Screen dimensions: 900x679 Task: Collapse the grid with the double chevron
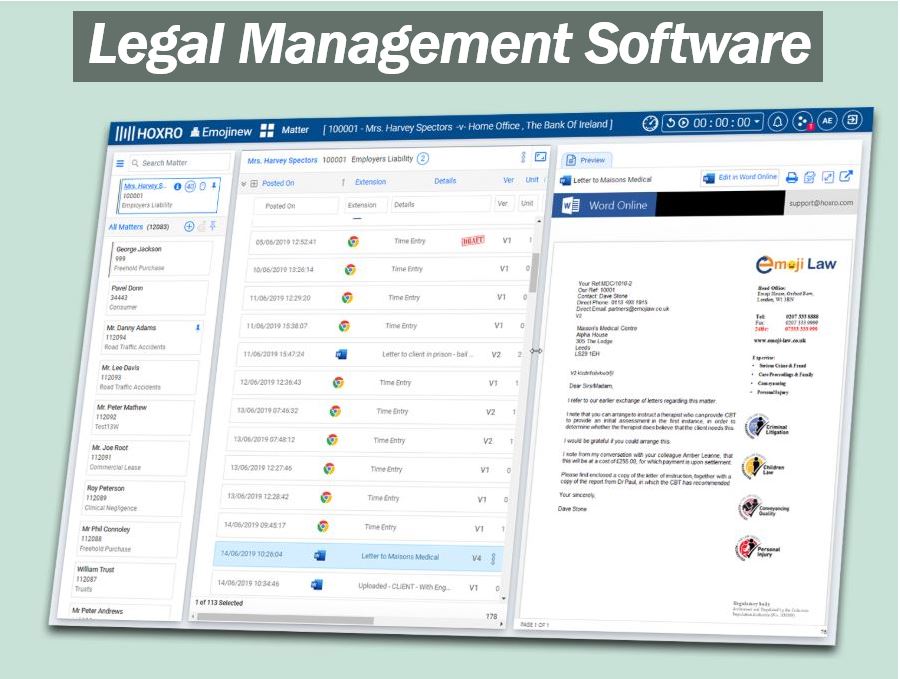(x=243, y=184)
